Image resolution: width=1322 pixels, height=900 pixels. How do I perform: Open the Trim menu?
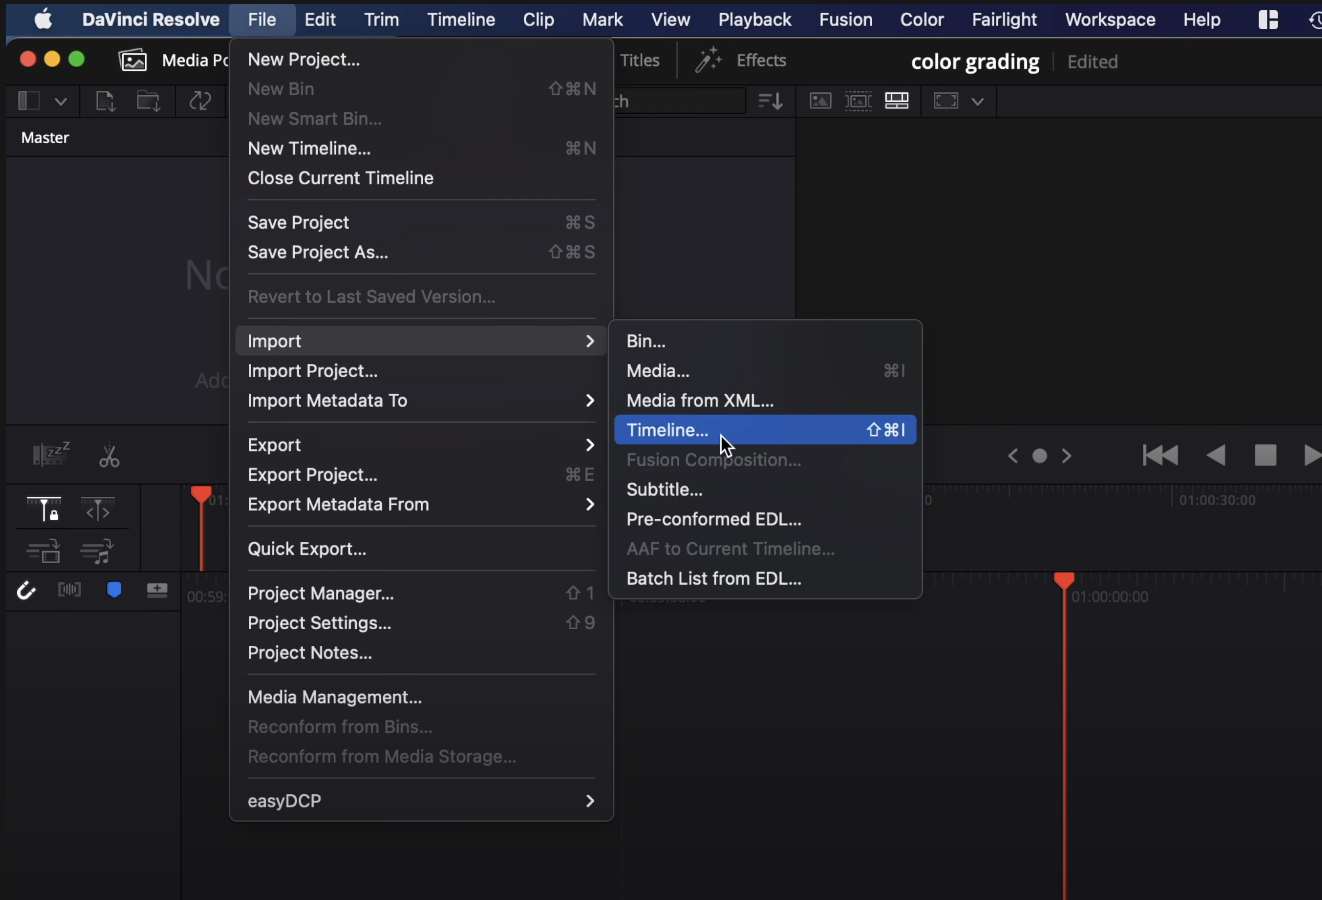tap(381, 19)
